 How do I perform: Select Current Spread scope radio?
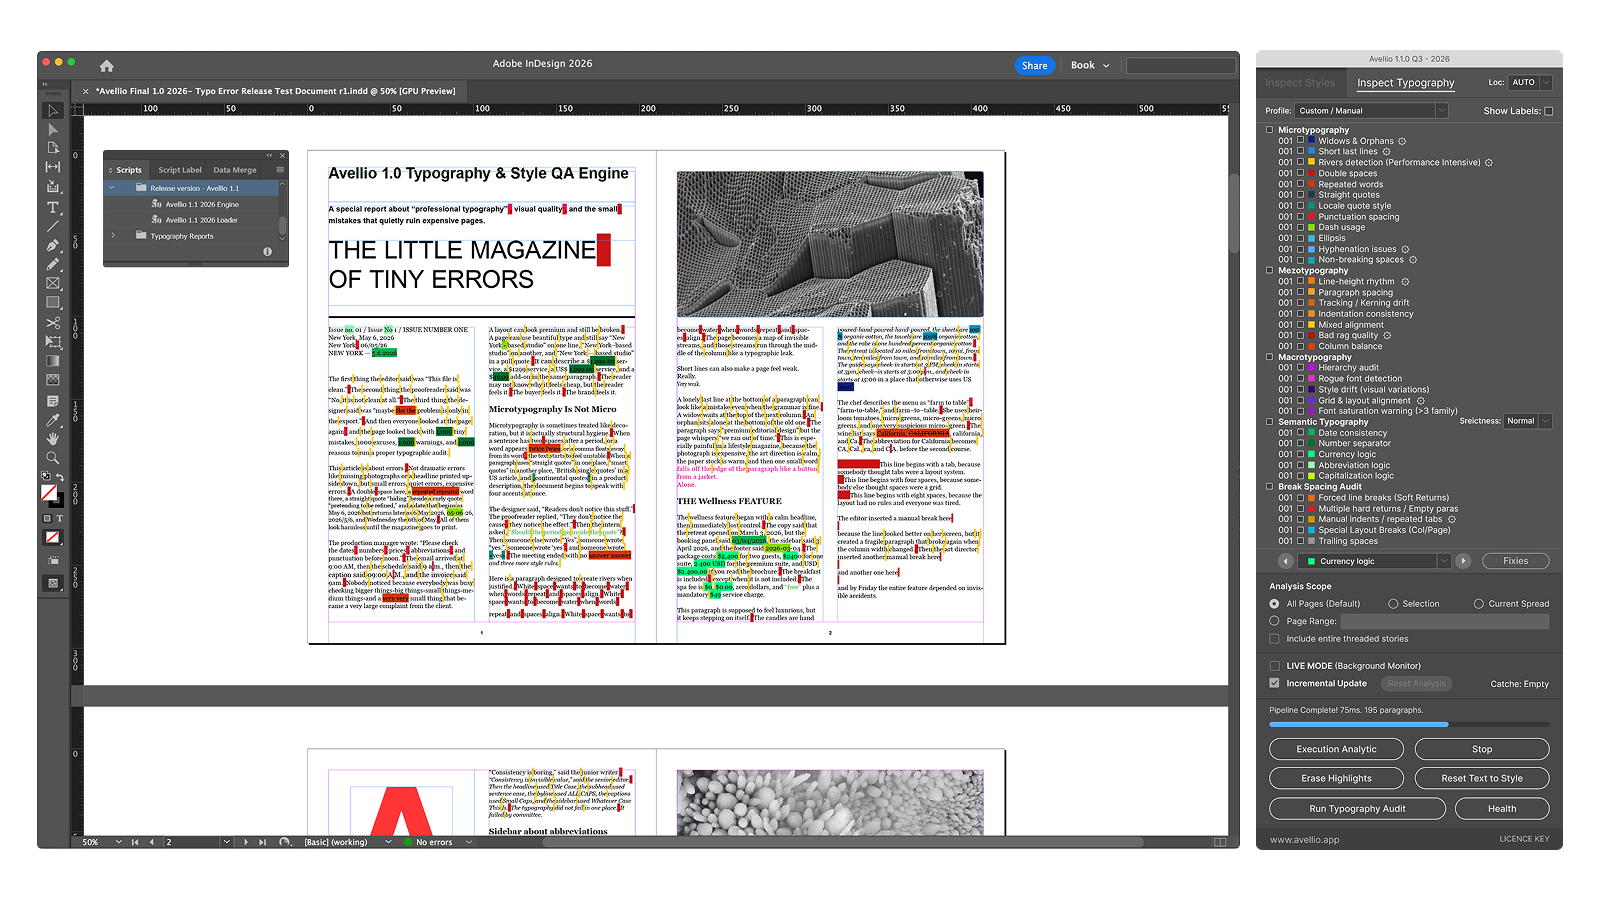[x=1479, y=604]
